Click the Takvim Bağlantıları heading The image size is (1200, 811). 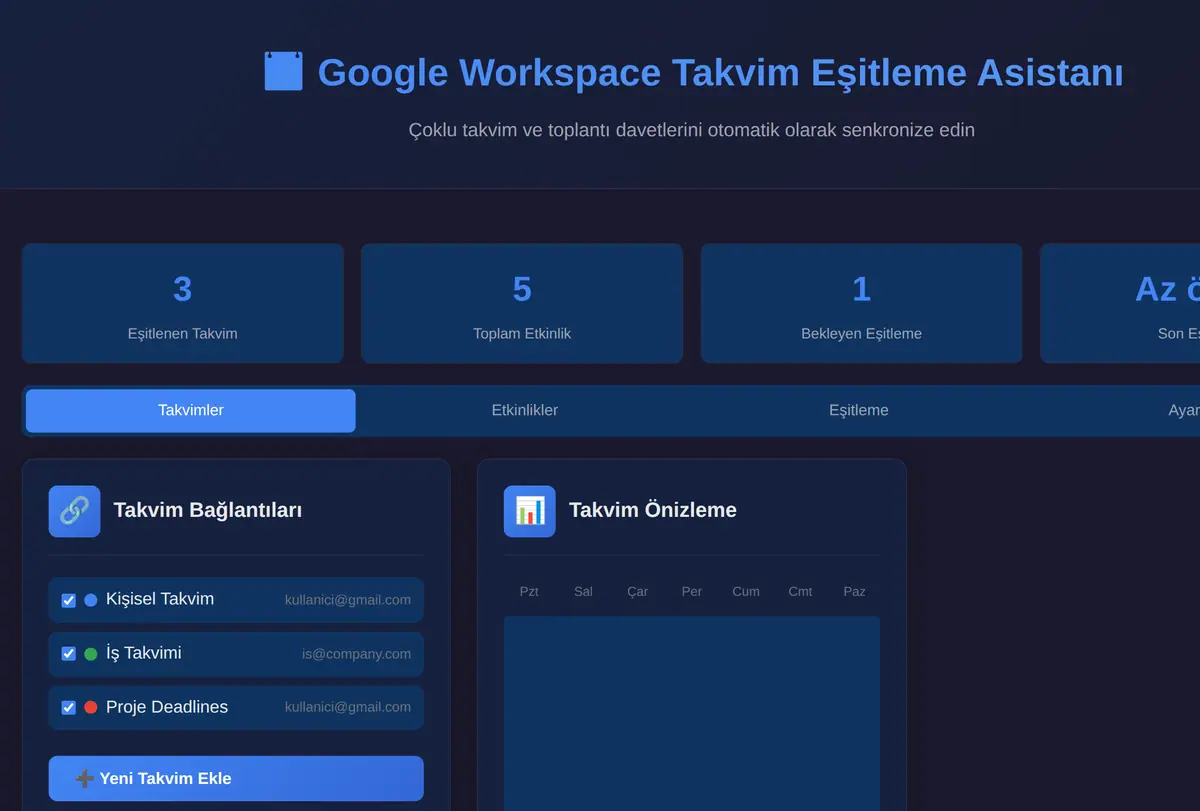[208, 510]
